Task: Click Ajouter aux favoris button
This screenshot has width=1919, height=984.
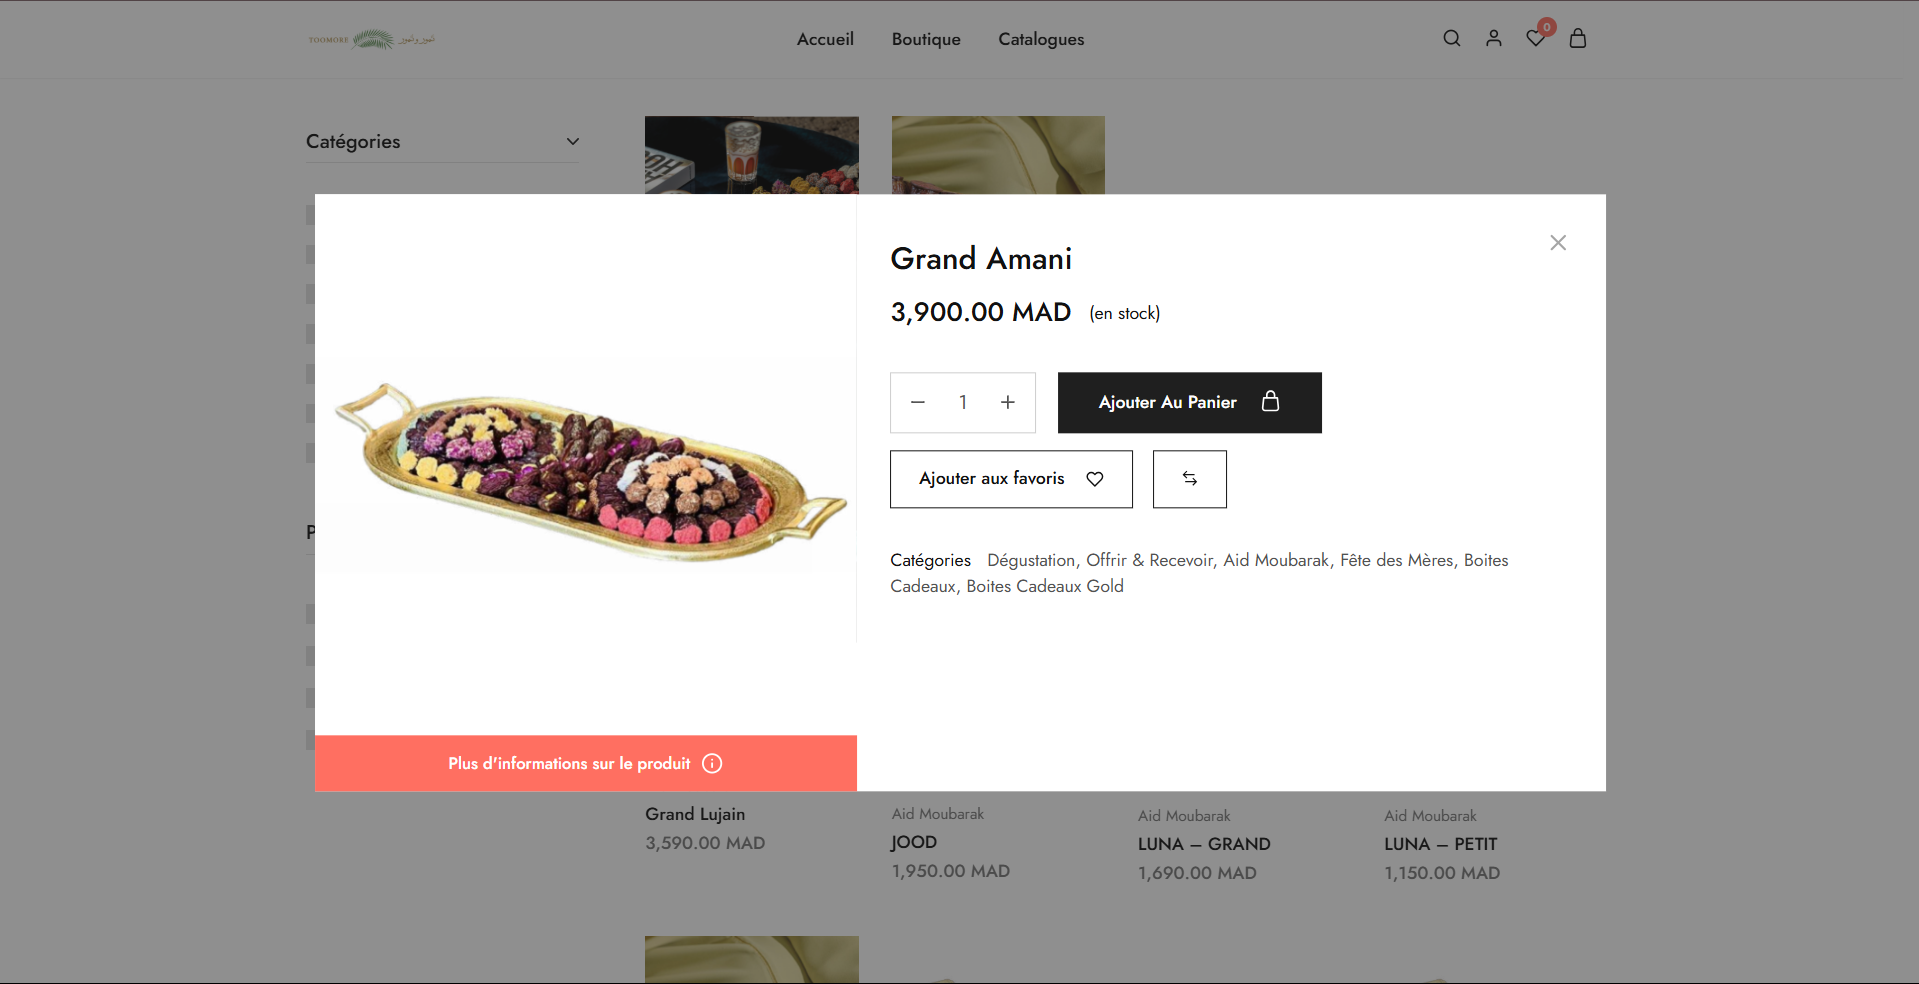Action: [x=1010, y=479]
